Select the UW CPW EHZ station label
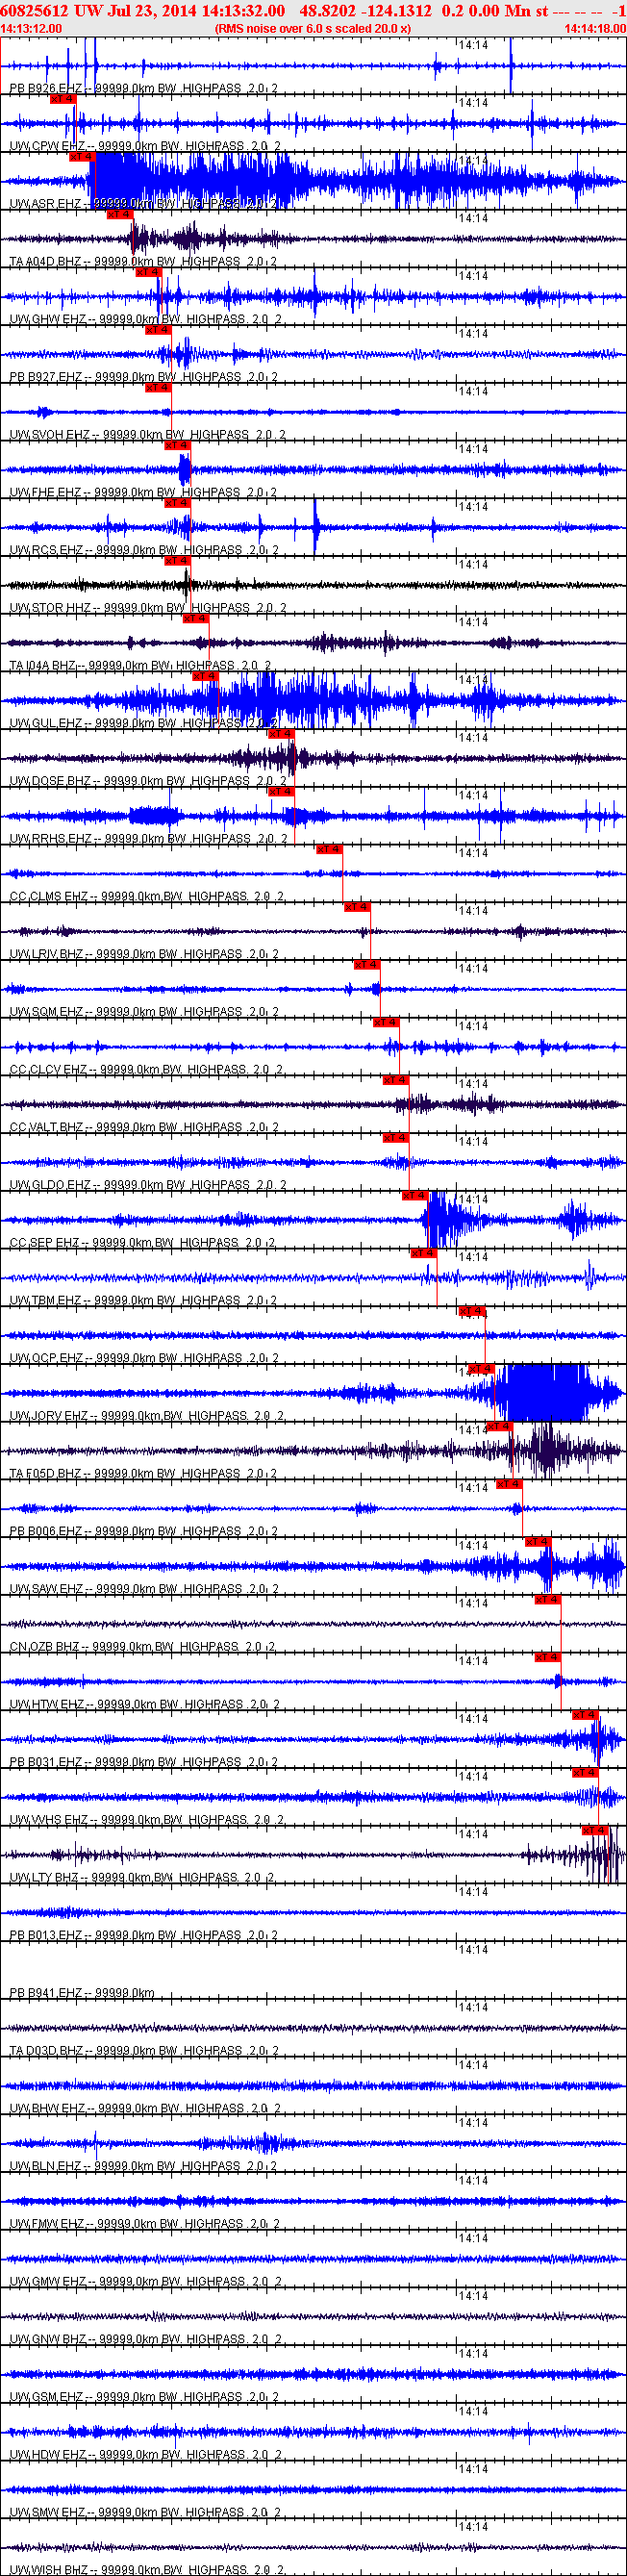 pos(145,147)
